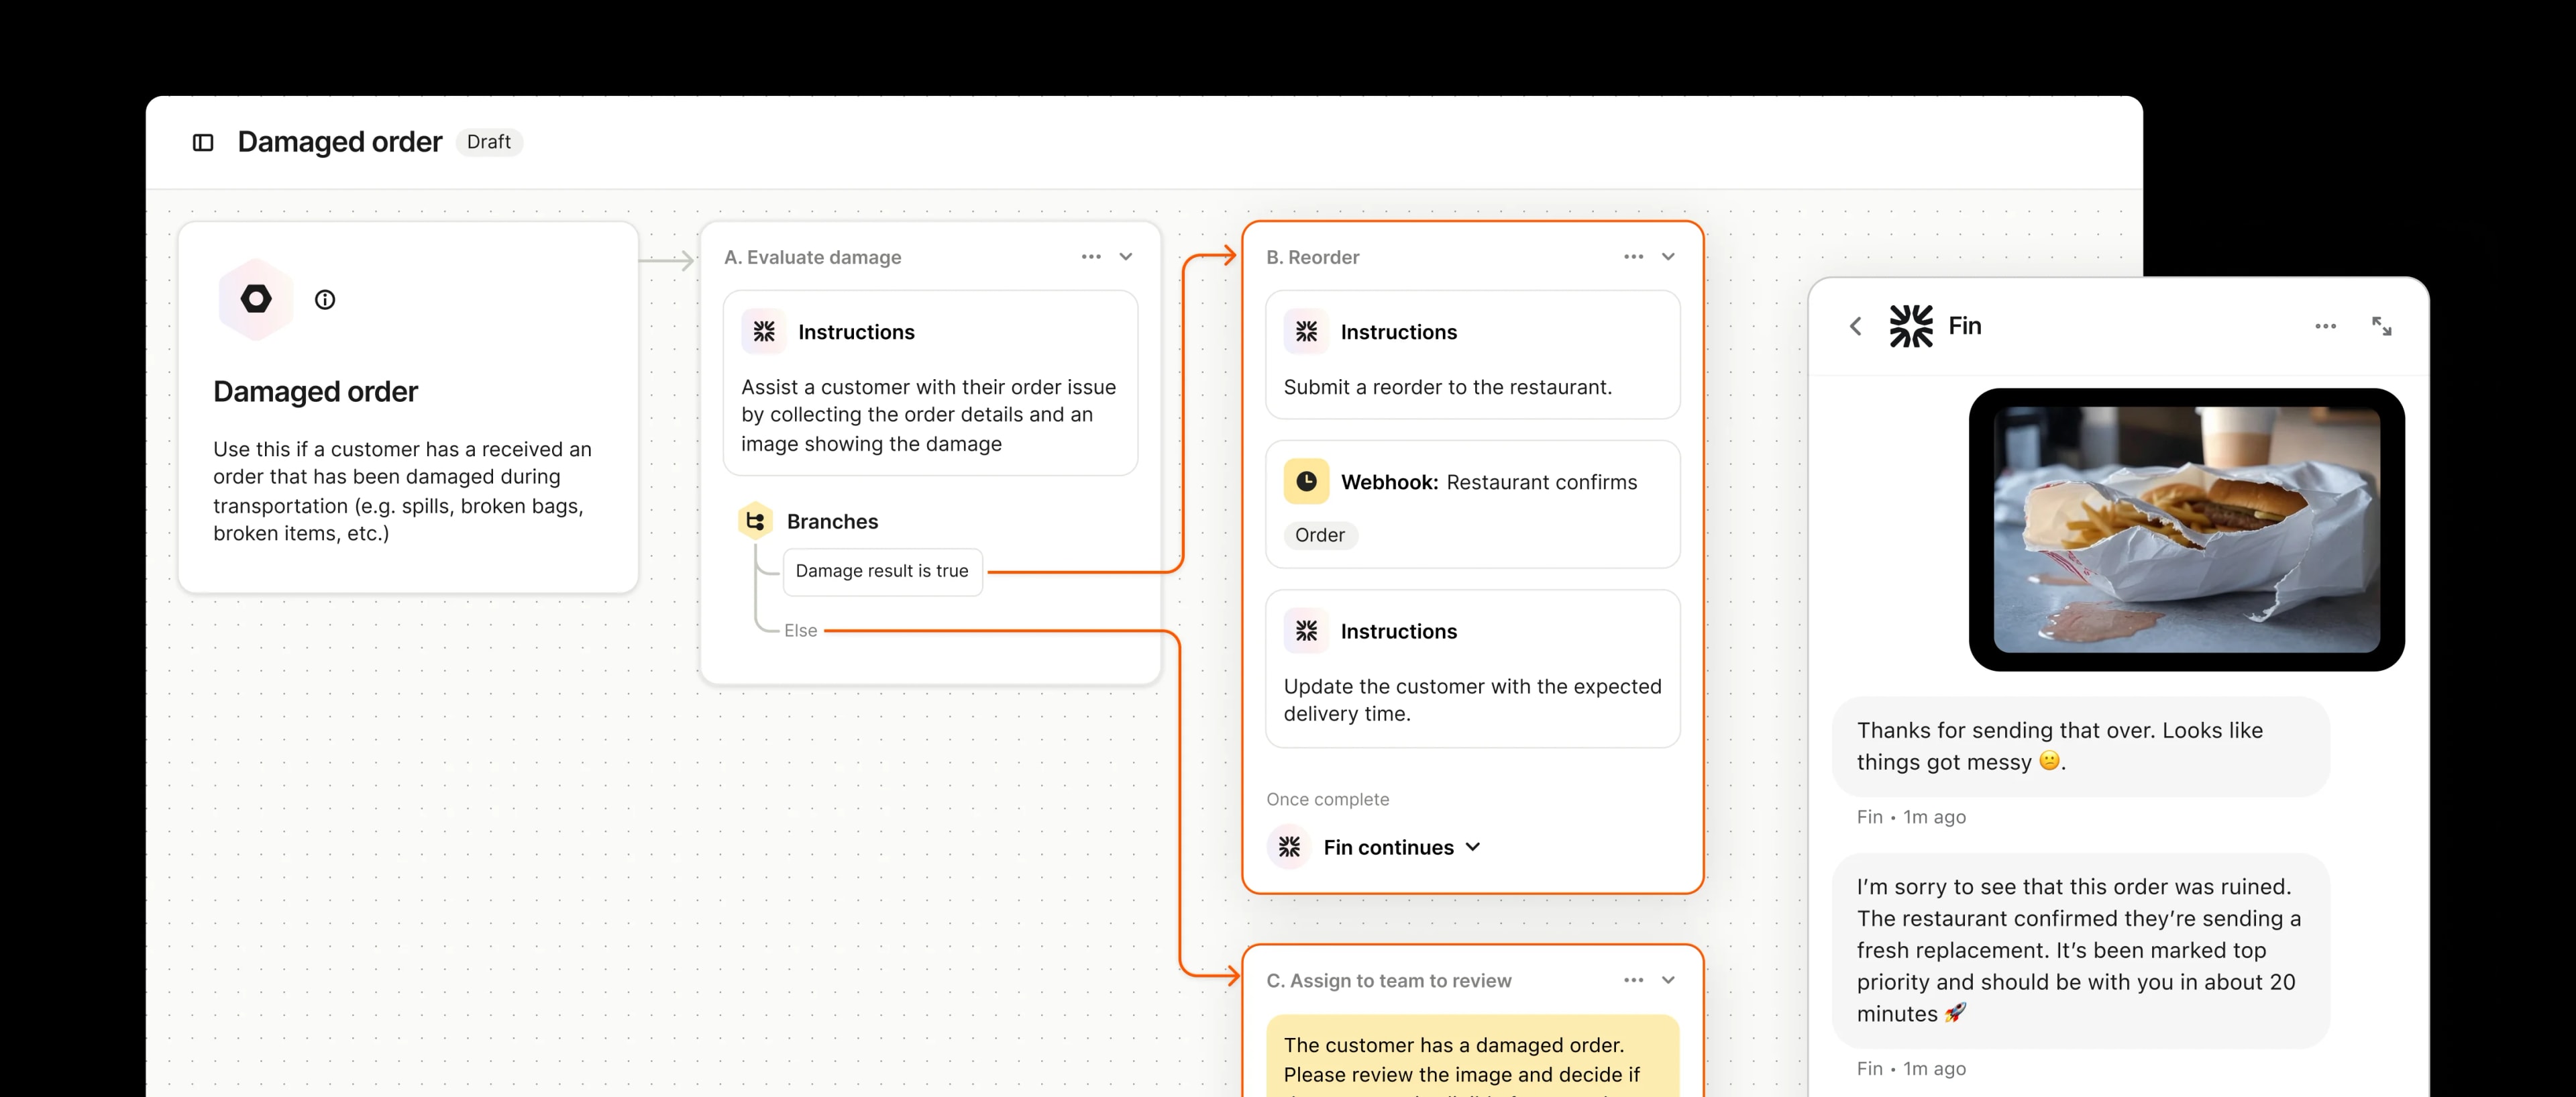Image resolution: width=2576 pixels, height=1097 pixels.
Task: Edit 'Submit a reorder to the restaurant' text
Action: [1447, 387]
